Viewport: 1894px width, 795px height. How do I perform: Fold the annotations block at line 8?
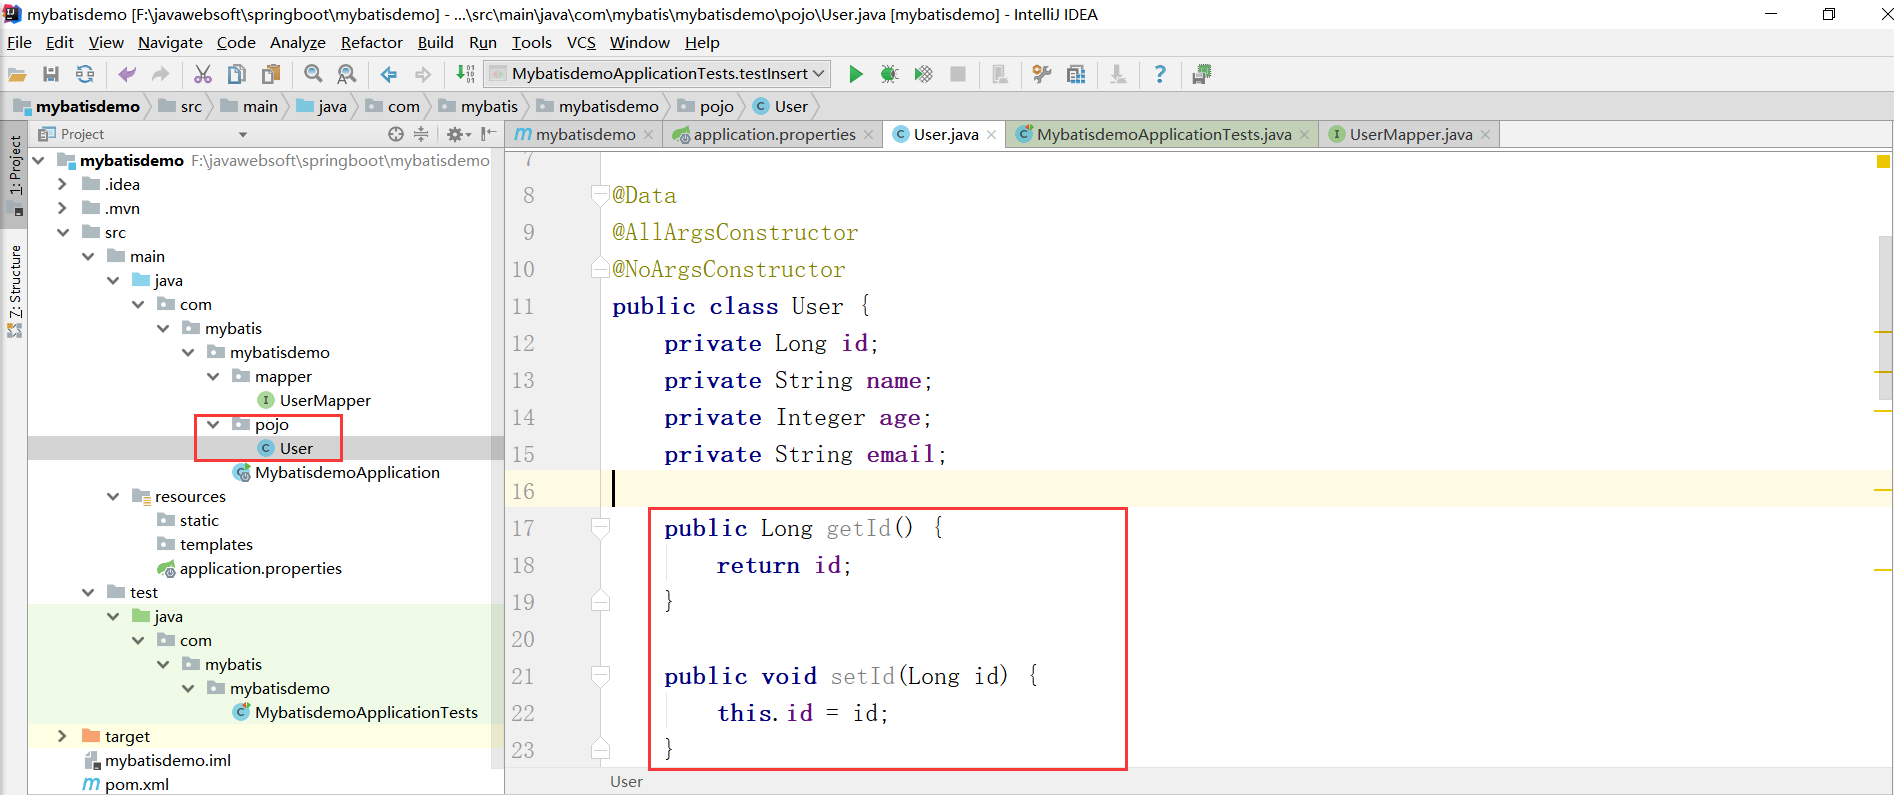[600, 195]
